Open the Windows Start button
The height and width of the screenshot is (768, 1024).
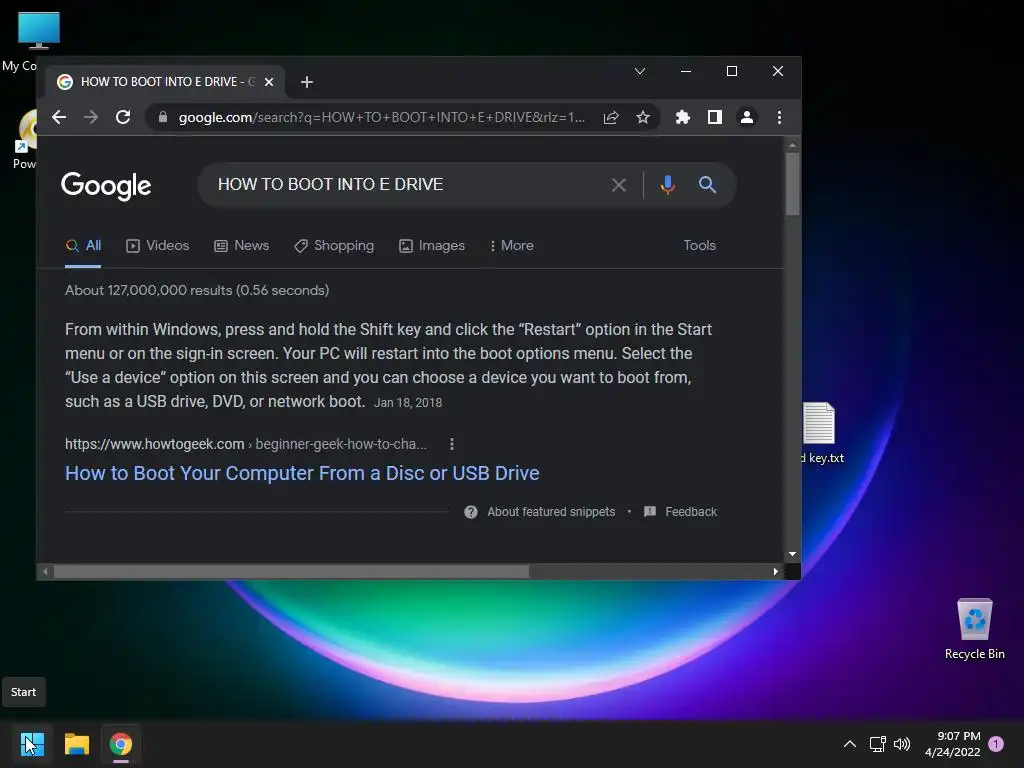click(x=32, y=744)
